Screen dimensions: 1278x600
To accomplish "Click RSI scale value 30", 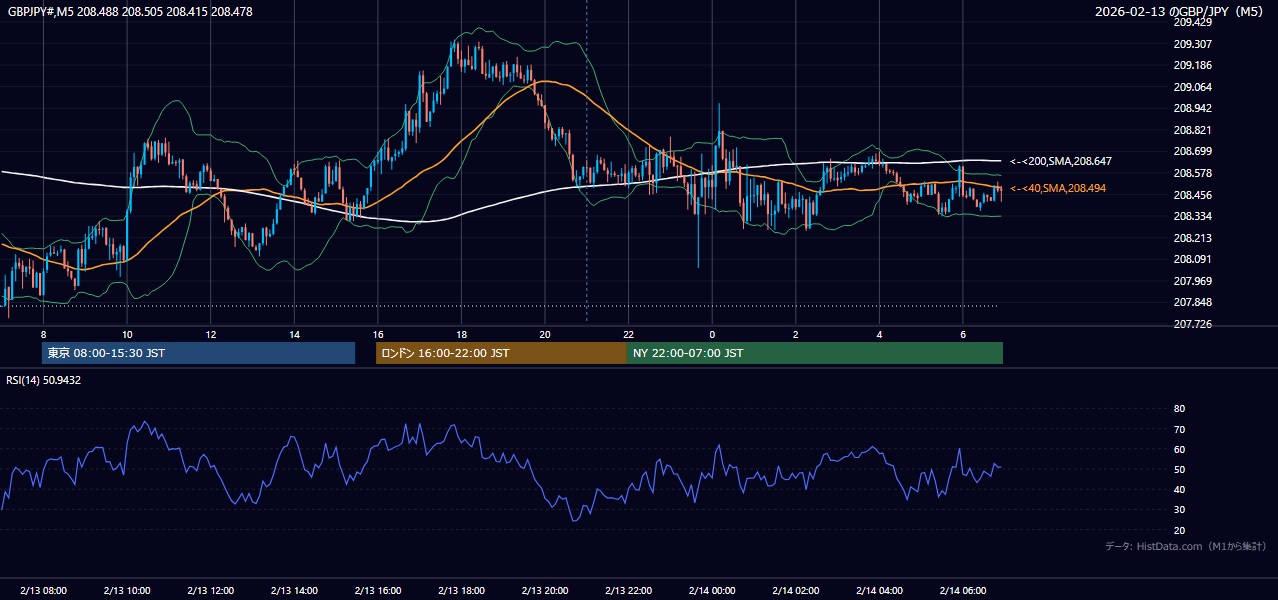I will (1179, 509).
